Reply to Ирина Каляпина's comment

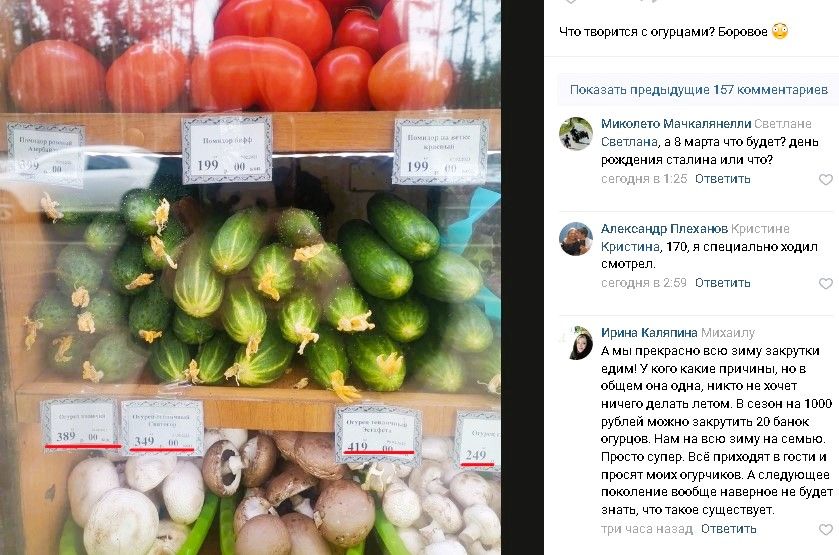(728, 529)
